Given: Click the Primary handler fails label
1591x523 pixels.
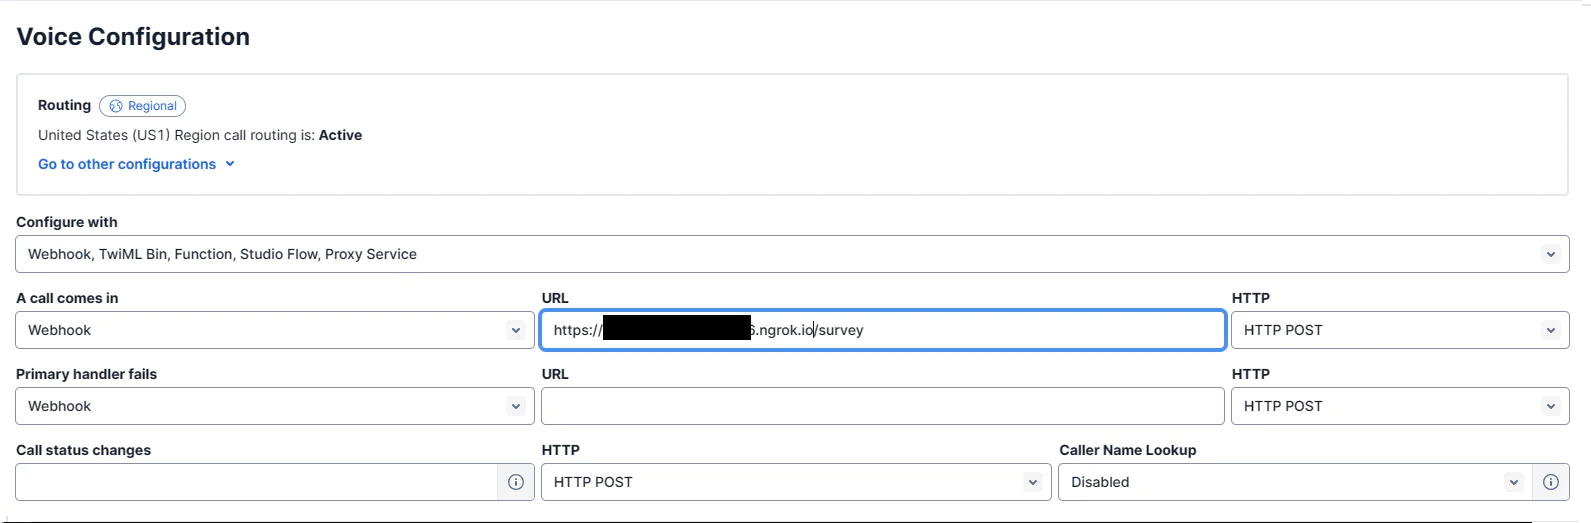Looking at the screenshot, I should [86, 374].
